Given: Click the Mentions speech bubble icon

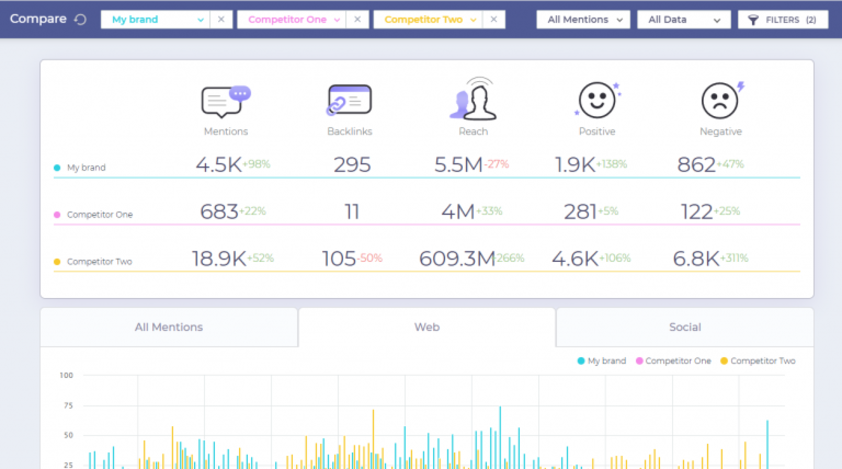Looking at the screenshot, I should point(225,100).
